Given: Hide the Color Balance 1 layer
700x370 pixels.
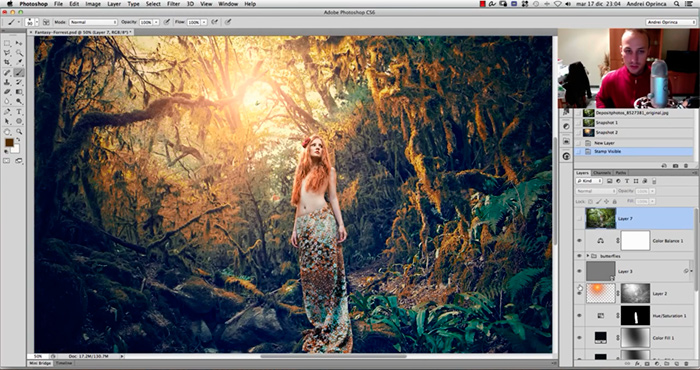Looking at the screenshot, I should click(579, 241).
